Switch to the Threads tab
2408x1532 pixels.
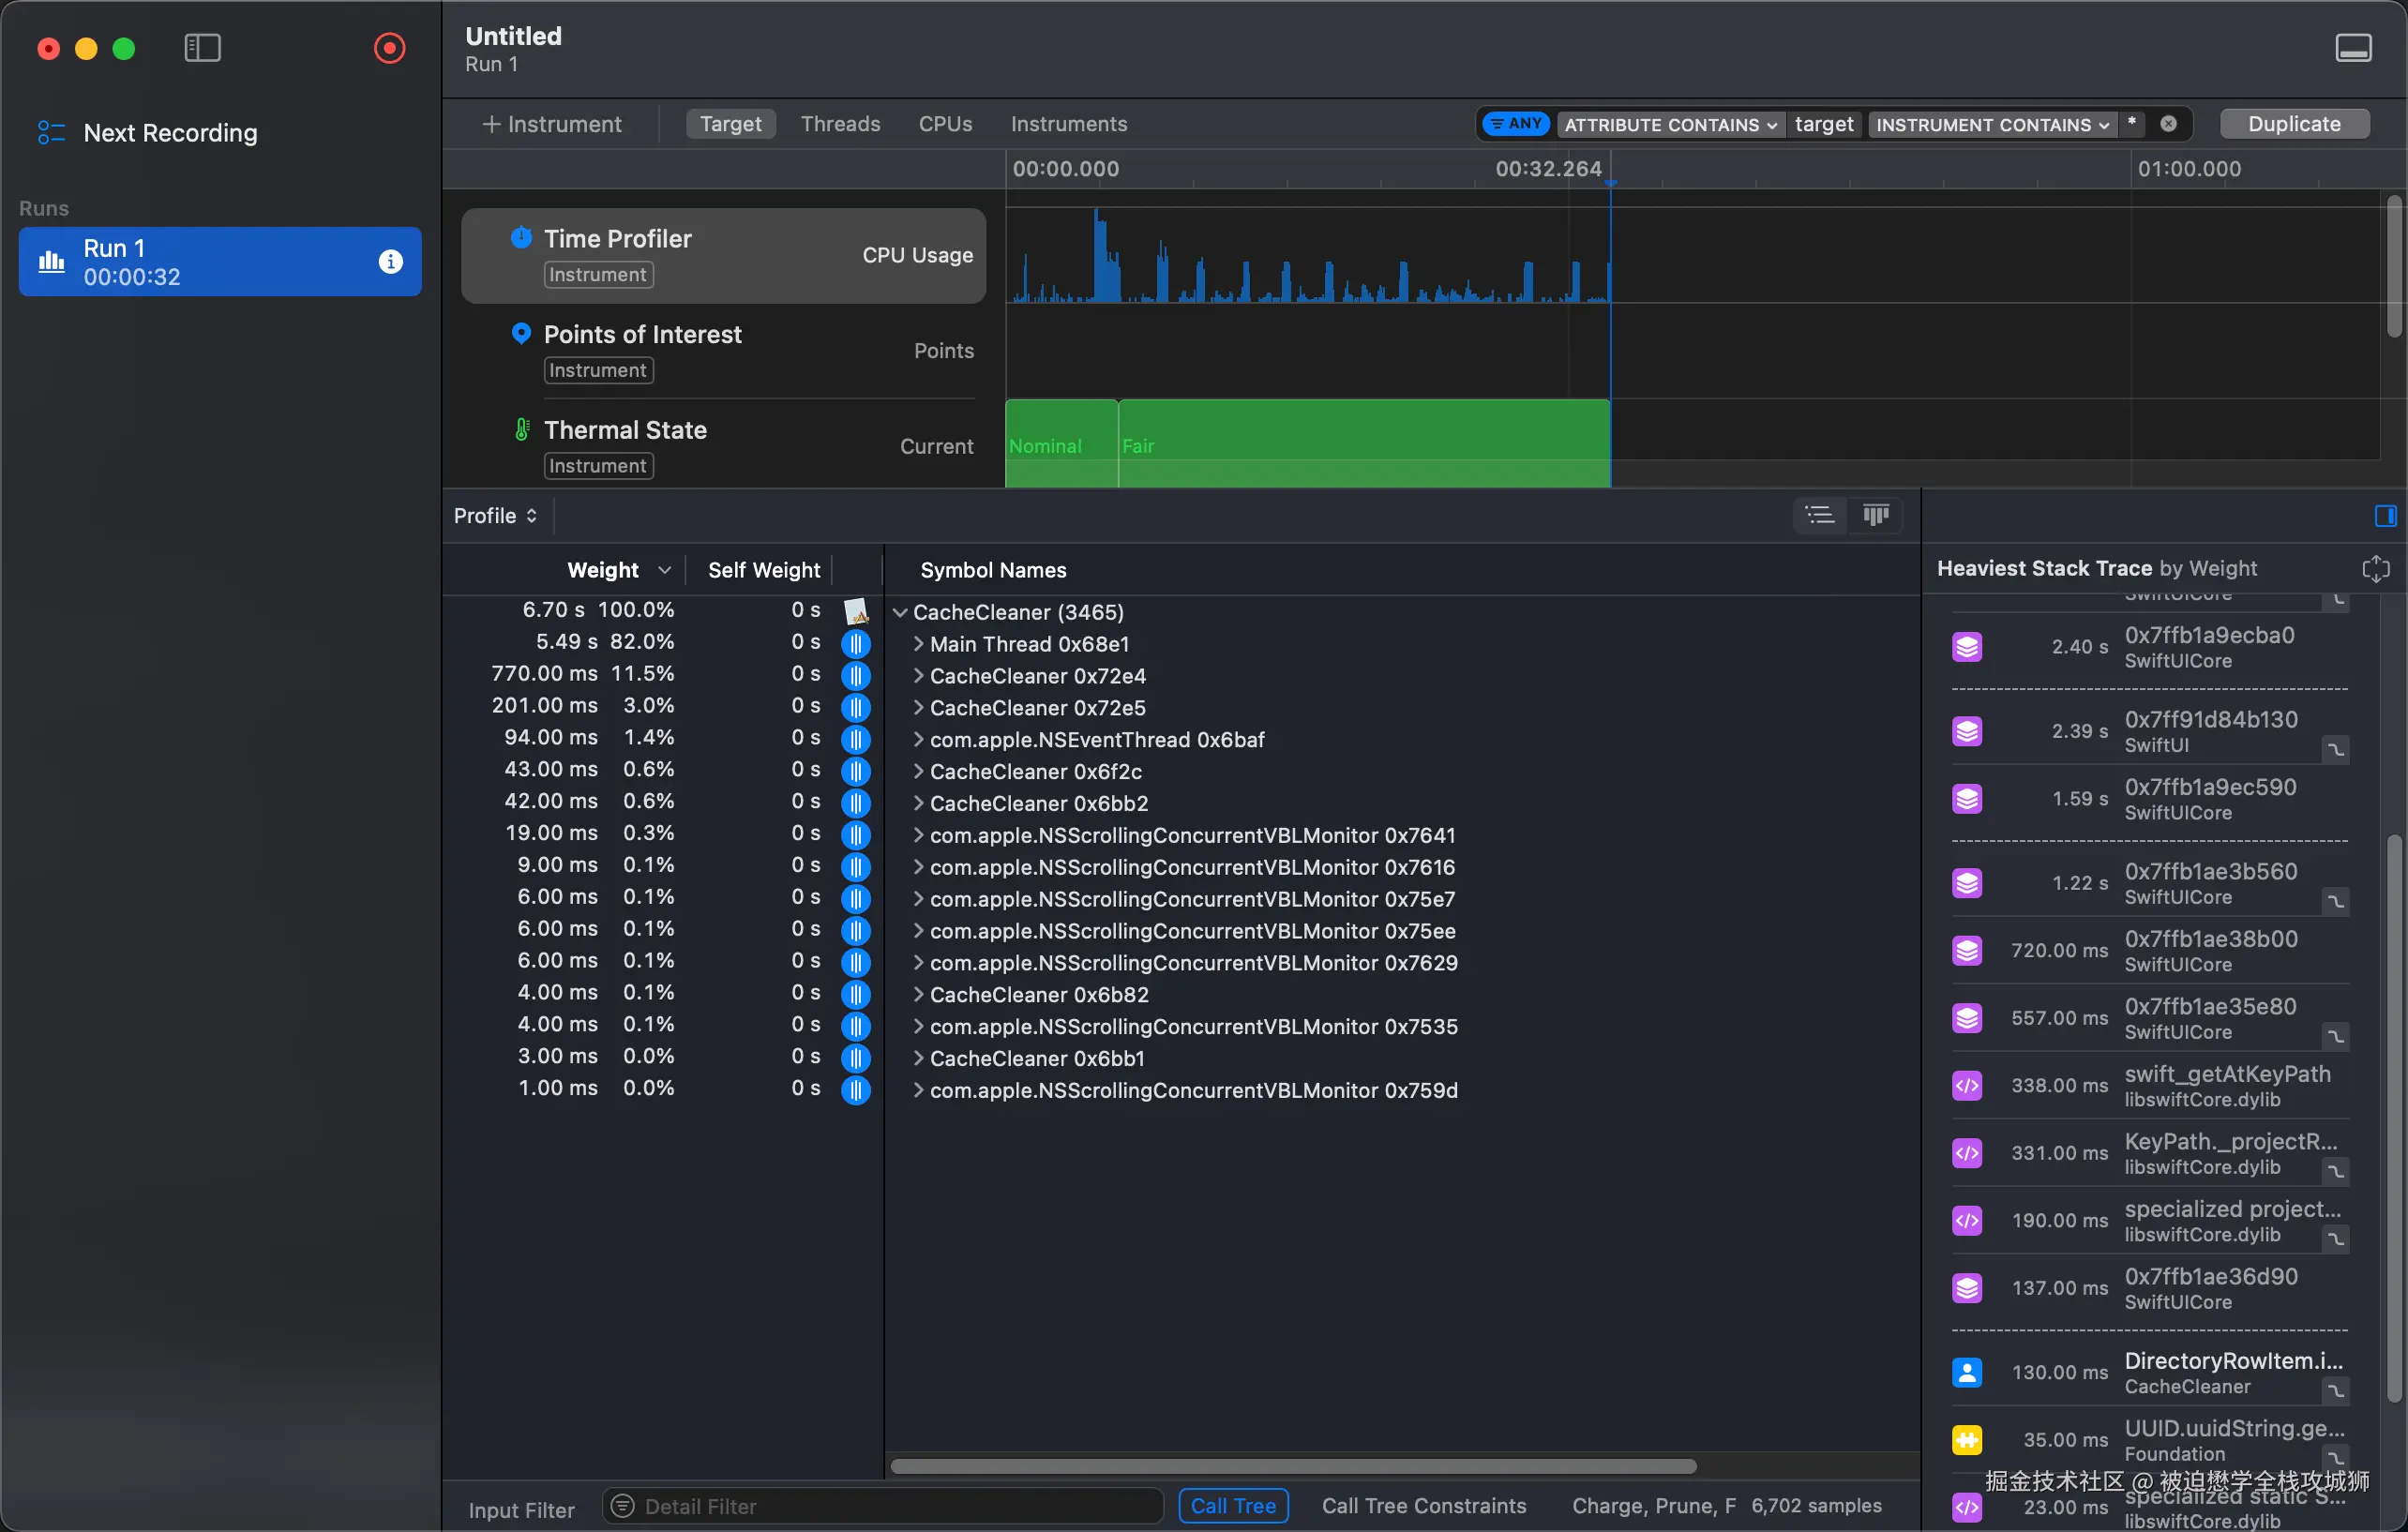840,124
